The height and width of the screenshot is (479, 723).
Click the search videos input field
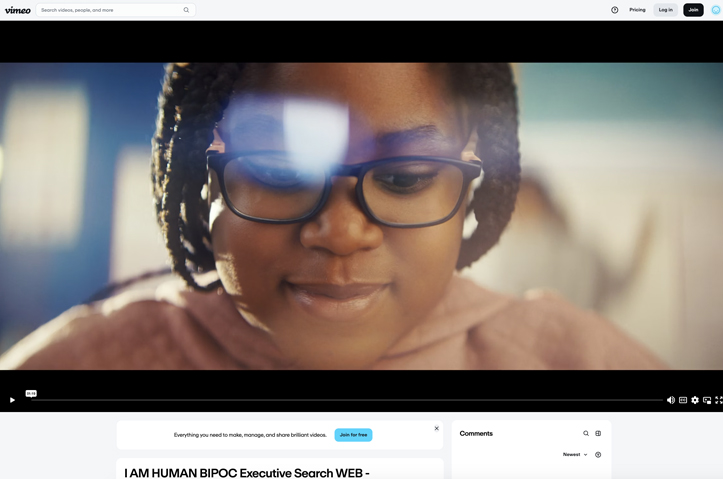click(115, 10)
